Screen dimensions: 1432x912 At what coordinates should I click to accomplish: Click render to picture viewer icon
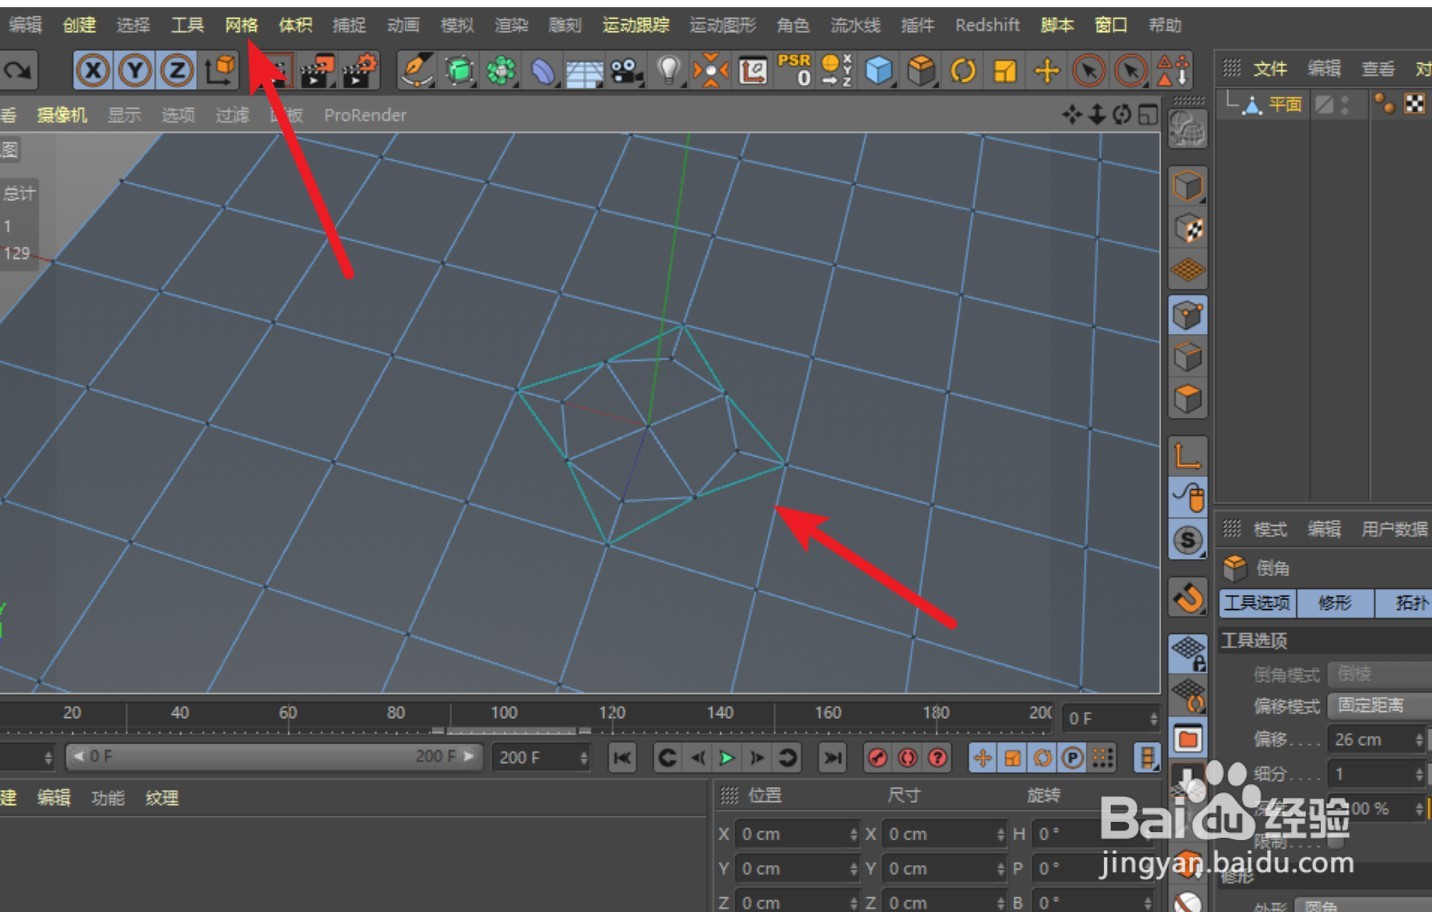(317, 70)
